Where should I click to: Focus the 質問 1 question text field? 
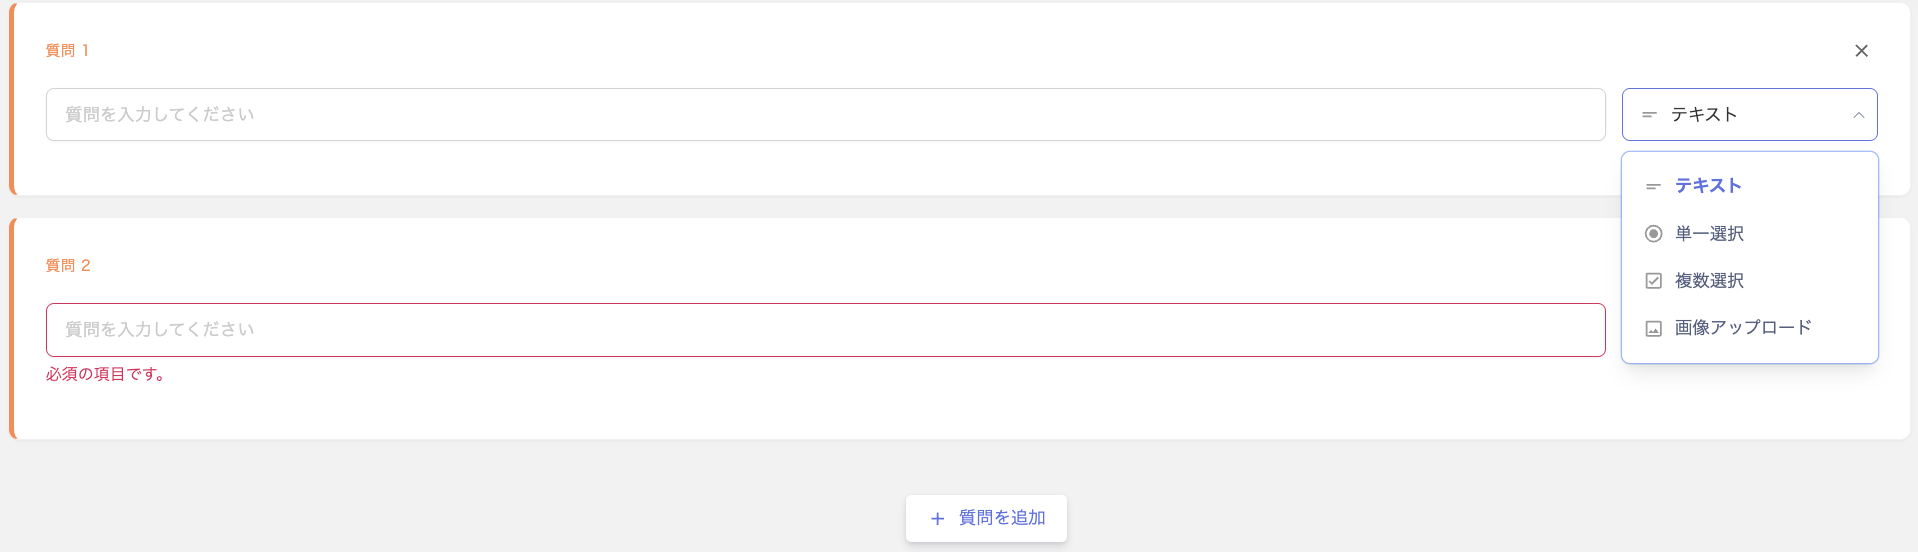pyautogui.click(x=825, y=115)
